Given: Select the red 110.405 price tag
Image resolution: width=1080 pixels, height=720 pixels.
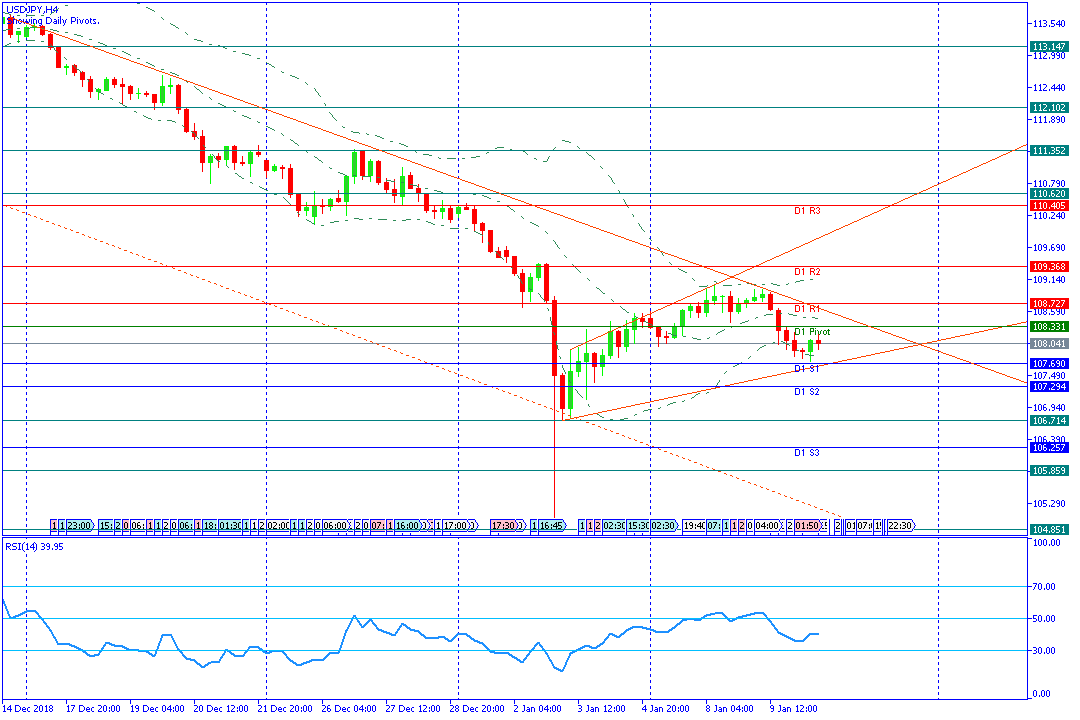Looking at the screenshot, I should click(x=1048, y=206).
